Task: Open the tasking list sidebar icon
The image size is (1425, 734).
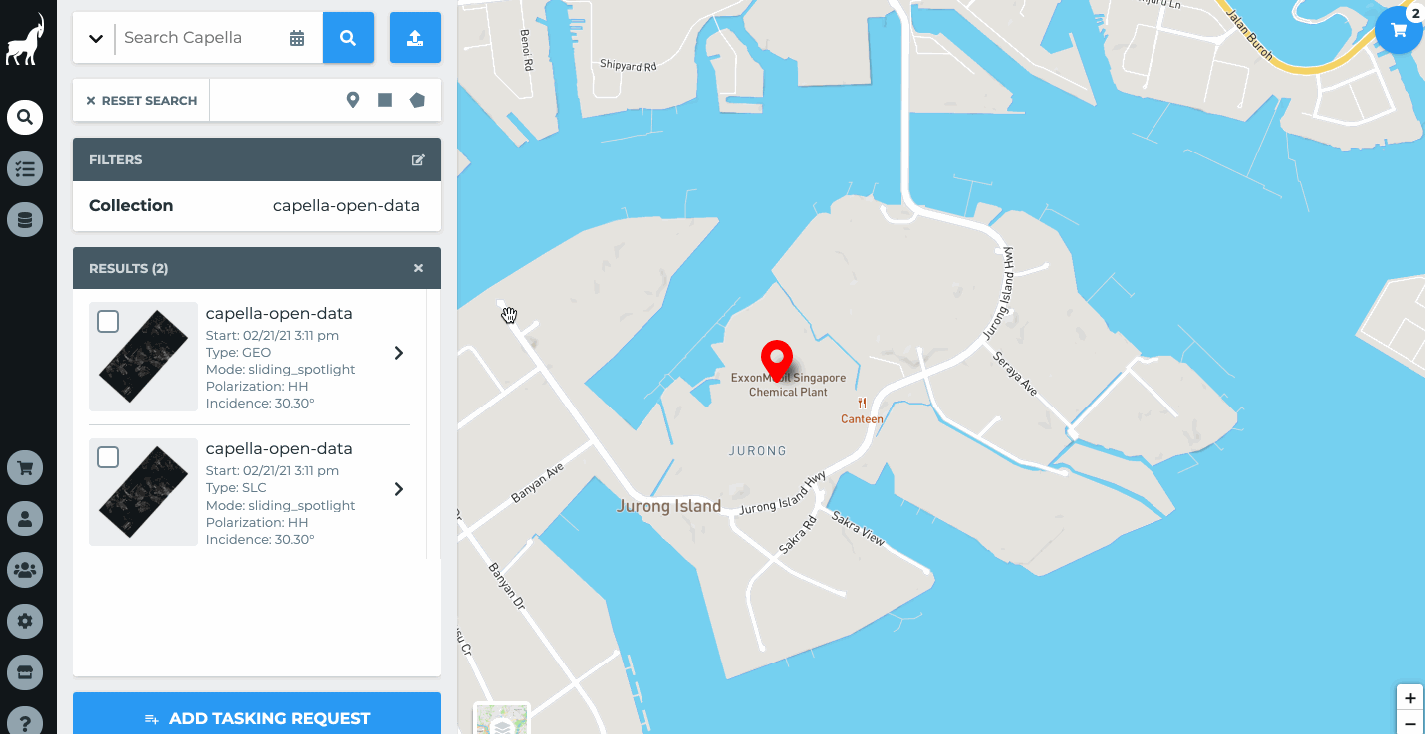Action: click(25, 169)
